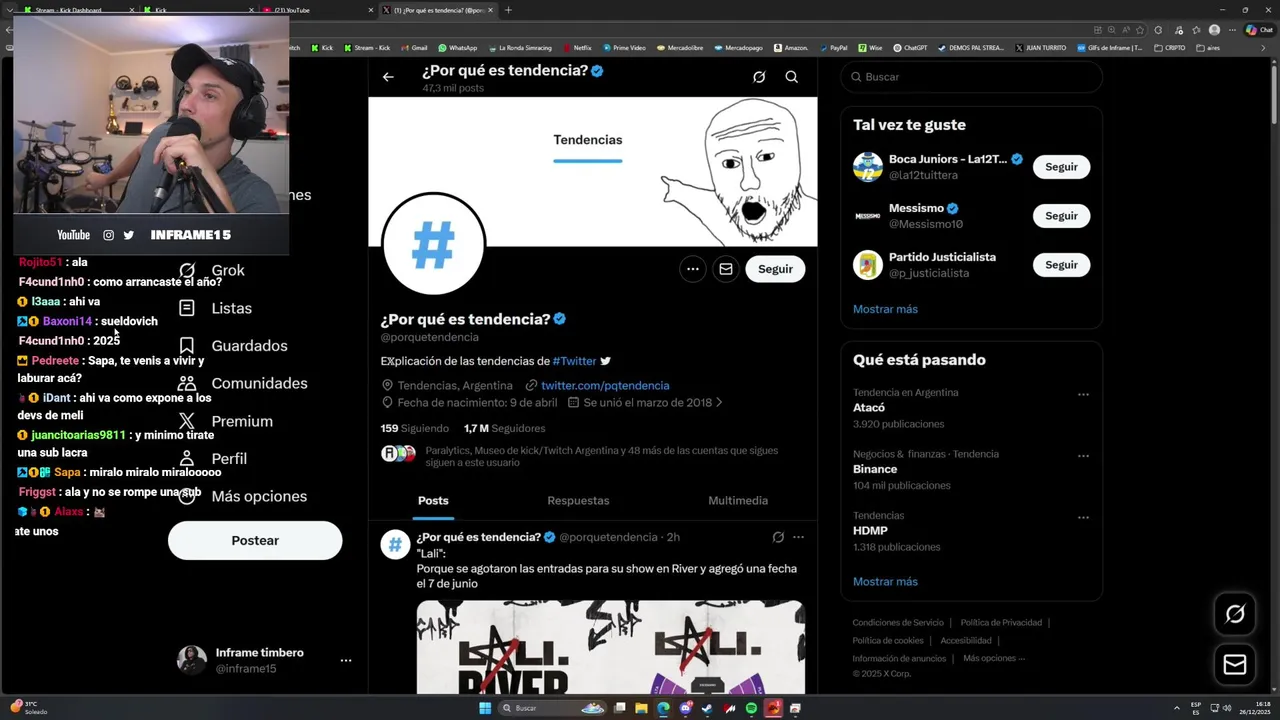Switch to the Respuestas tab
This screenshot has width=1280, height=720.
point(578,501)
